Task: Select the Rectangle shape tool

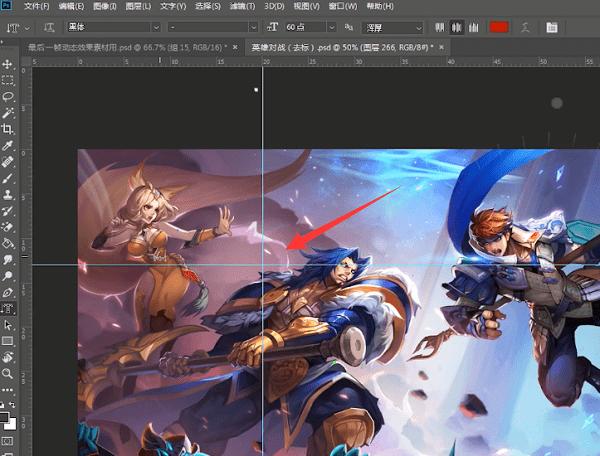Action: 7,341
